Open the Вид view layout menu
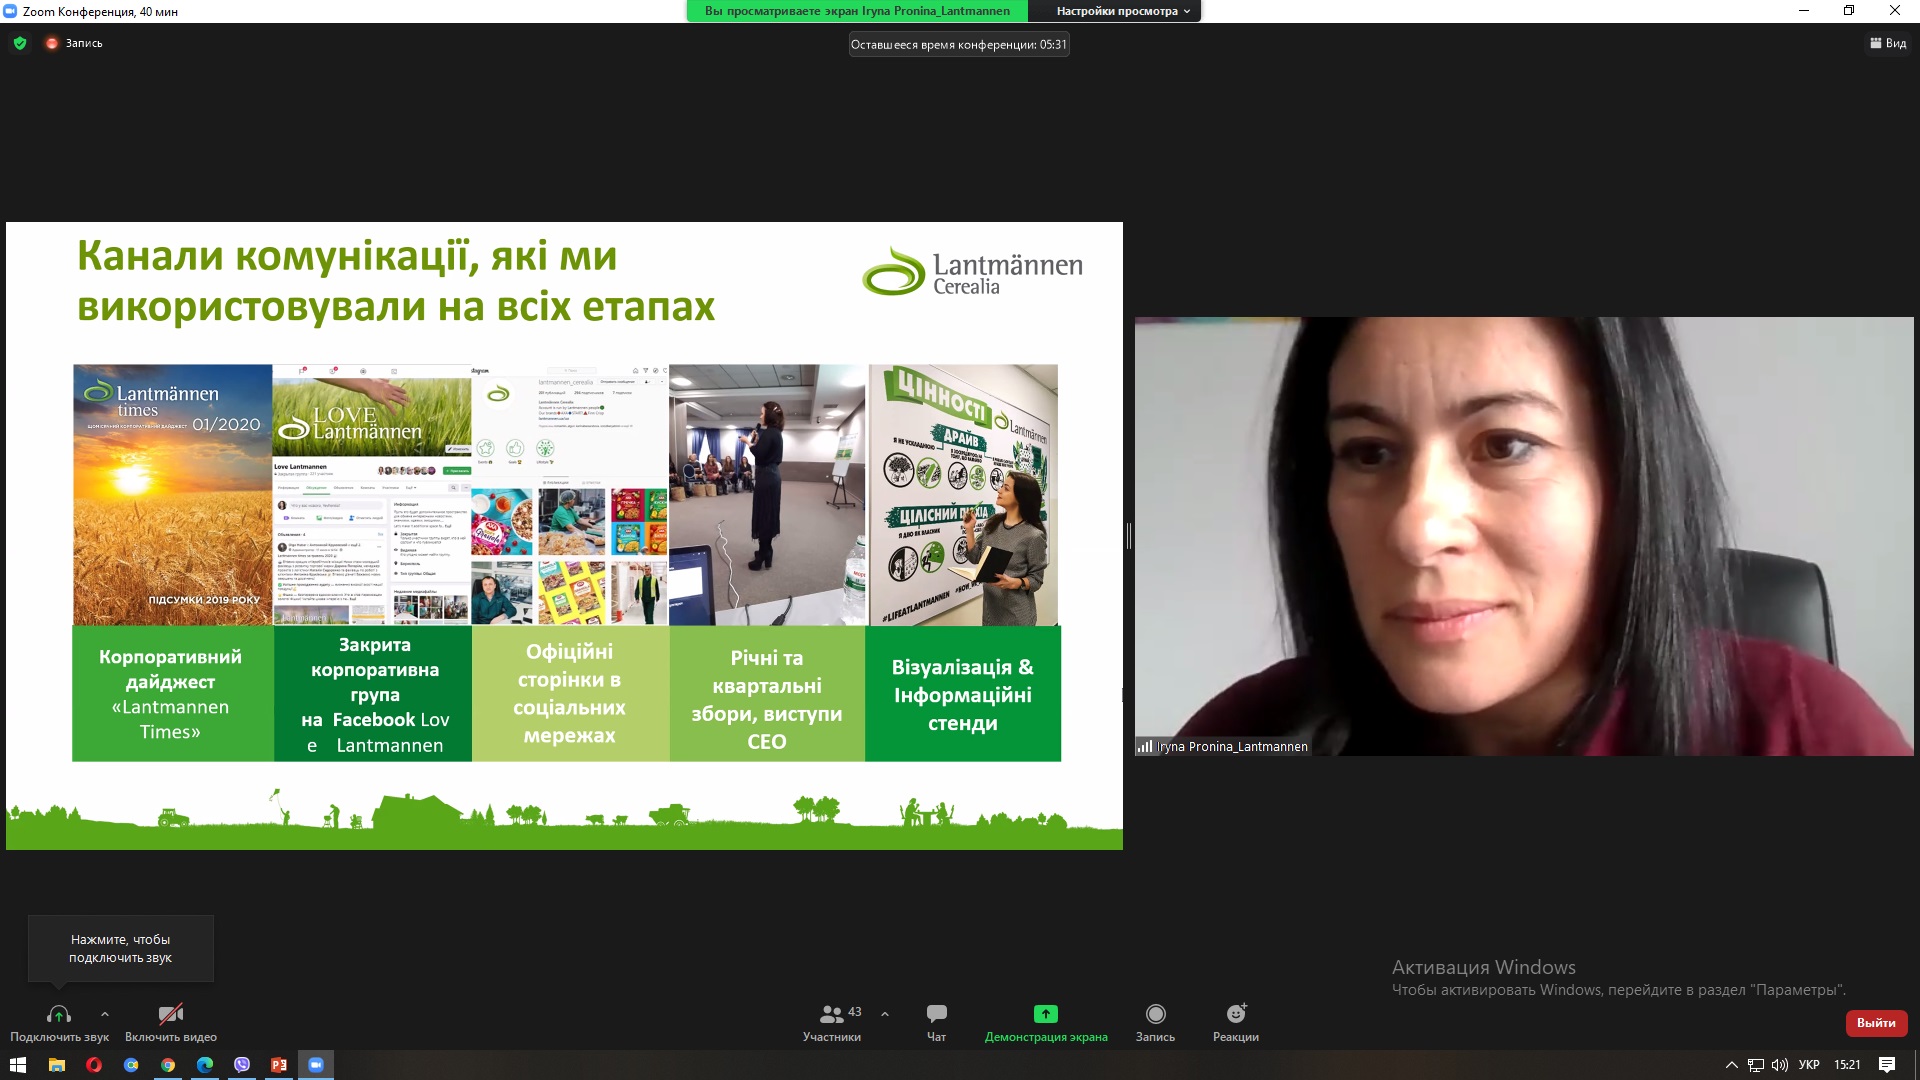Image resolution: width=1920 pixels, height=1080 pixels. [1888, 43]
